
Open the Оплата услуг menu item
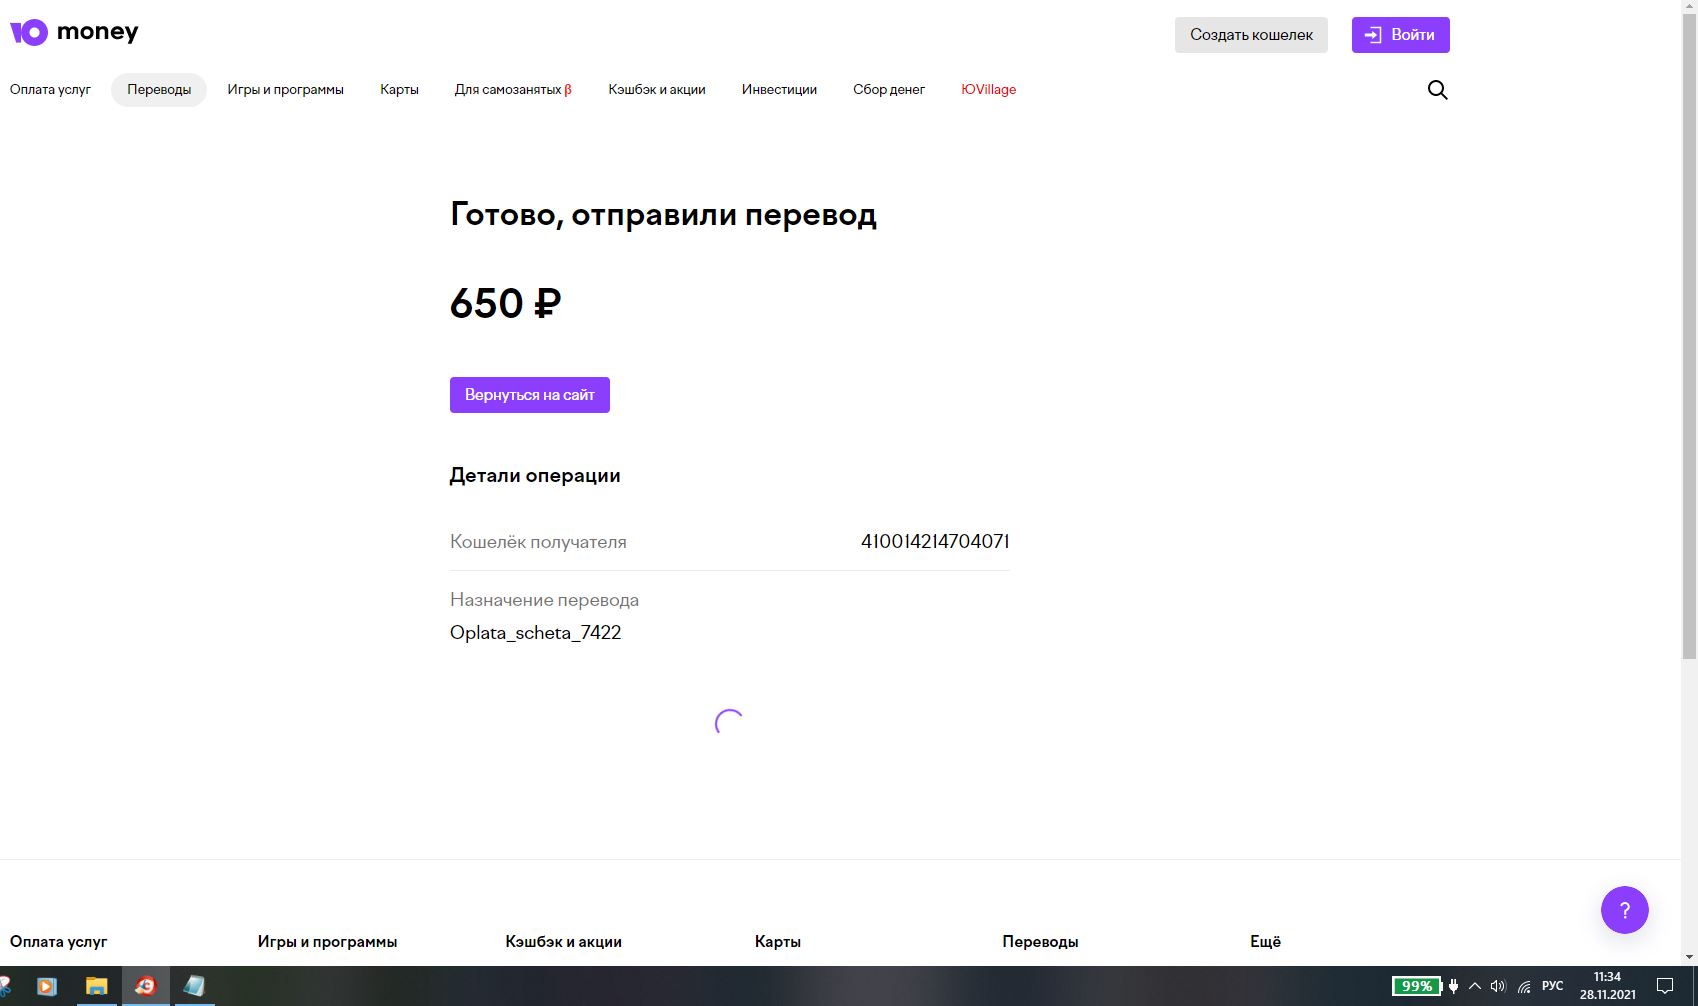(50, 90)
